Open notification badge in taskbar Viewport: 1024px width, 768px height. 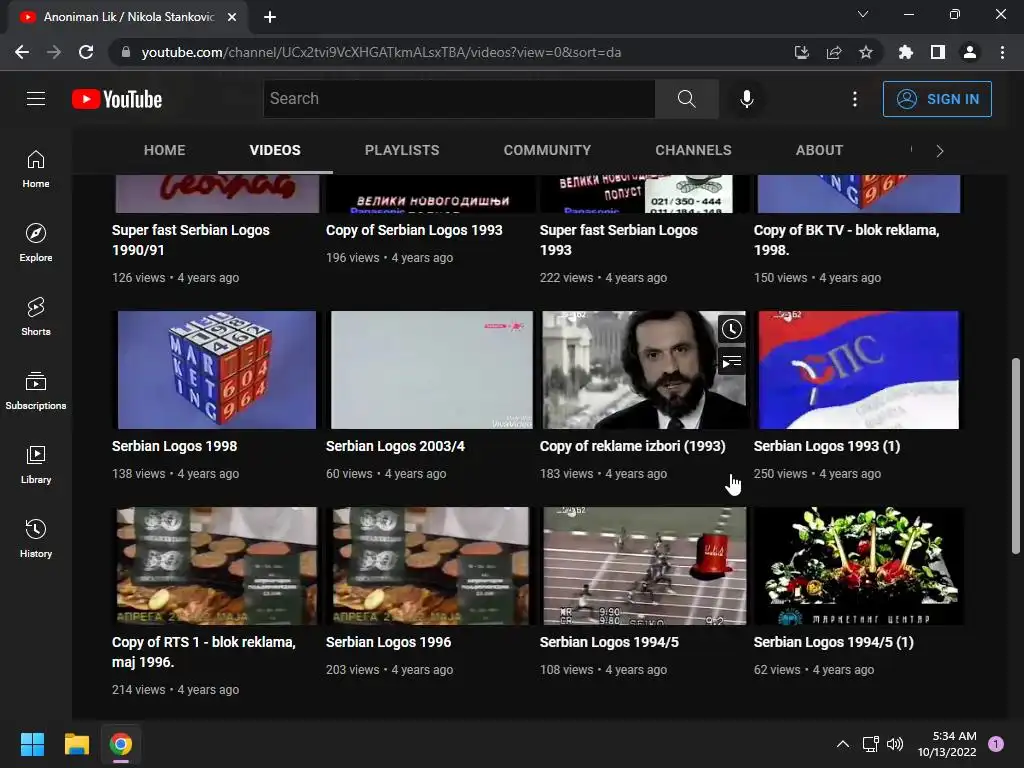pyautogui.click(x=996, y=744)
